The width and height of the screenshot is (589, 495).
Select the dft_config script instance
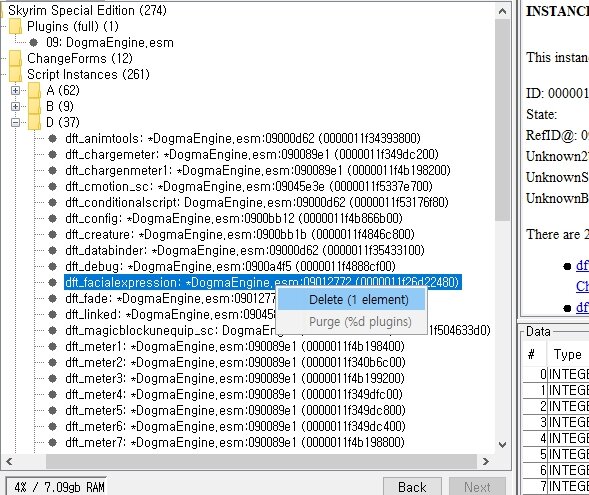(x=234, y=218)
